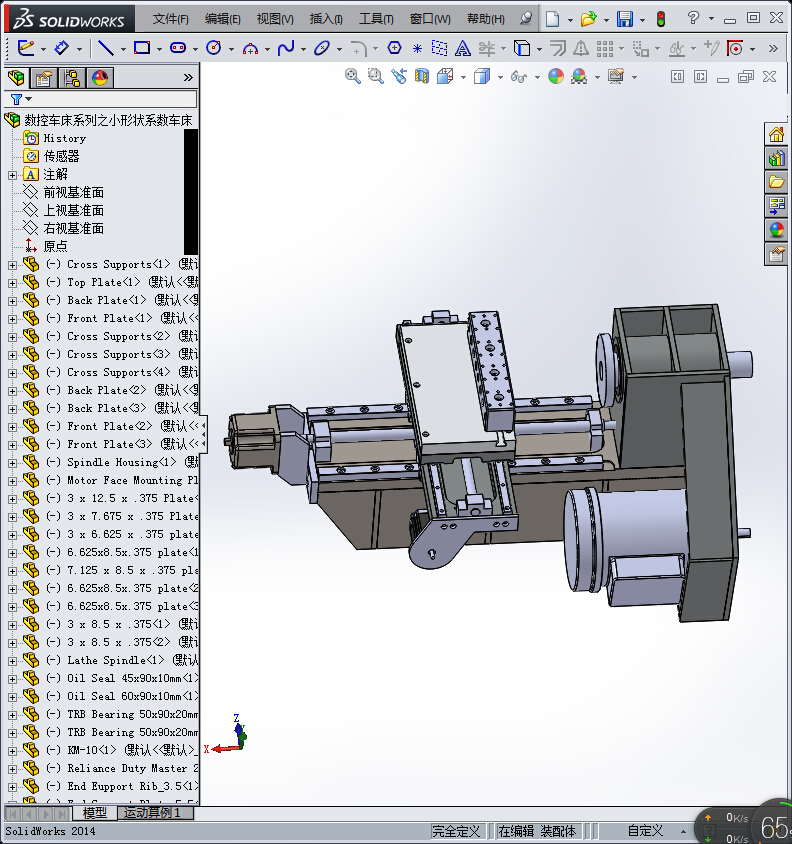The width and height of the screenshot is (792, 844).
Task: Click Zoom to Area icon
Action: click(376, 76)
